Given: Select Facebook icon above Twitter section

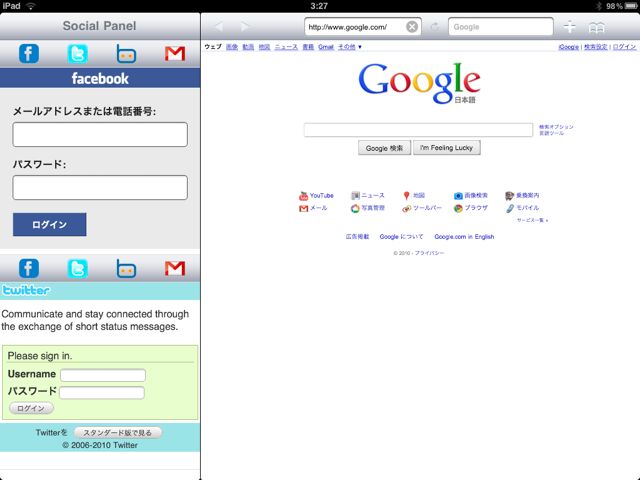Looking at the screenshot, I should click(29, 268).
